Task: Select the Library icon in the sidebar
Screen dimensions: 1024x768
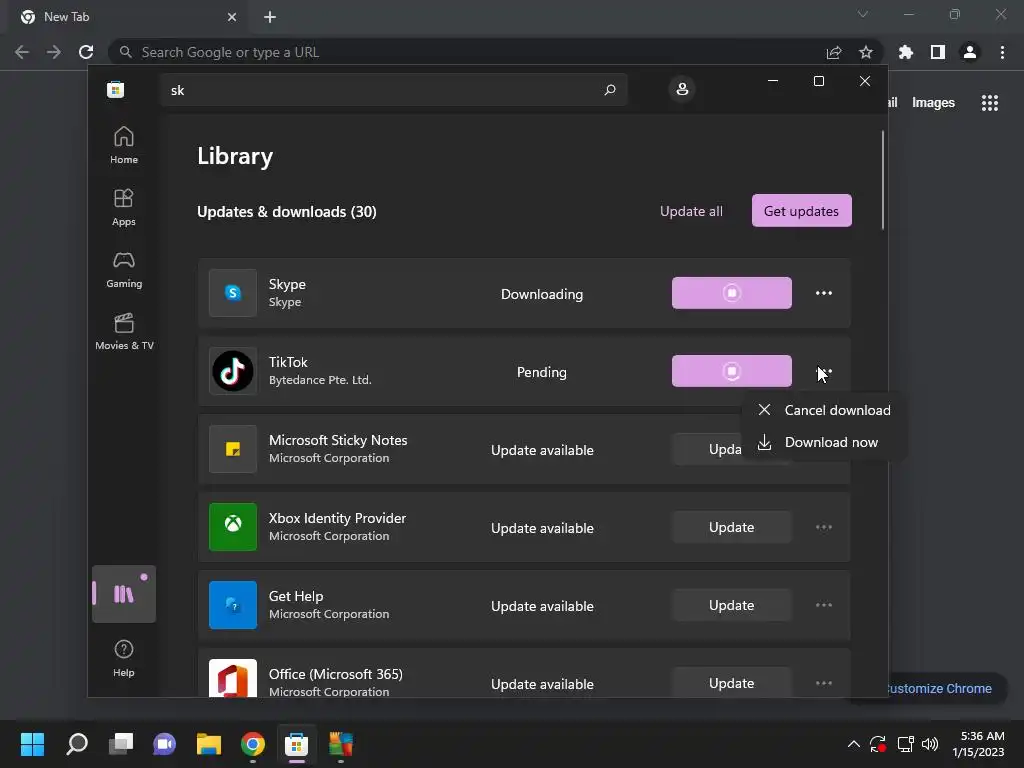Action: click(x=123, y=594)
